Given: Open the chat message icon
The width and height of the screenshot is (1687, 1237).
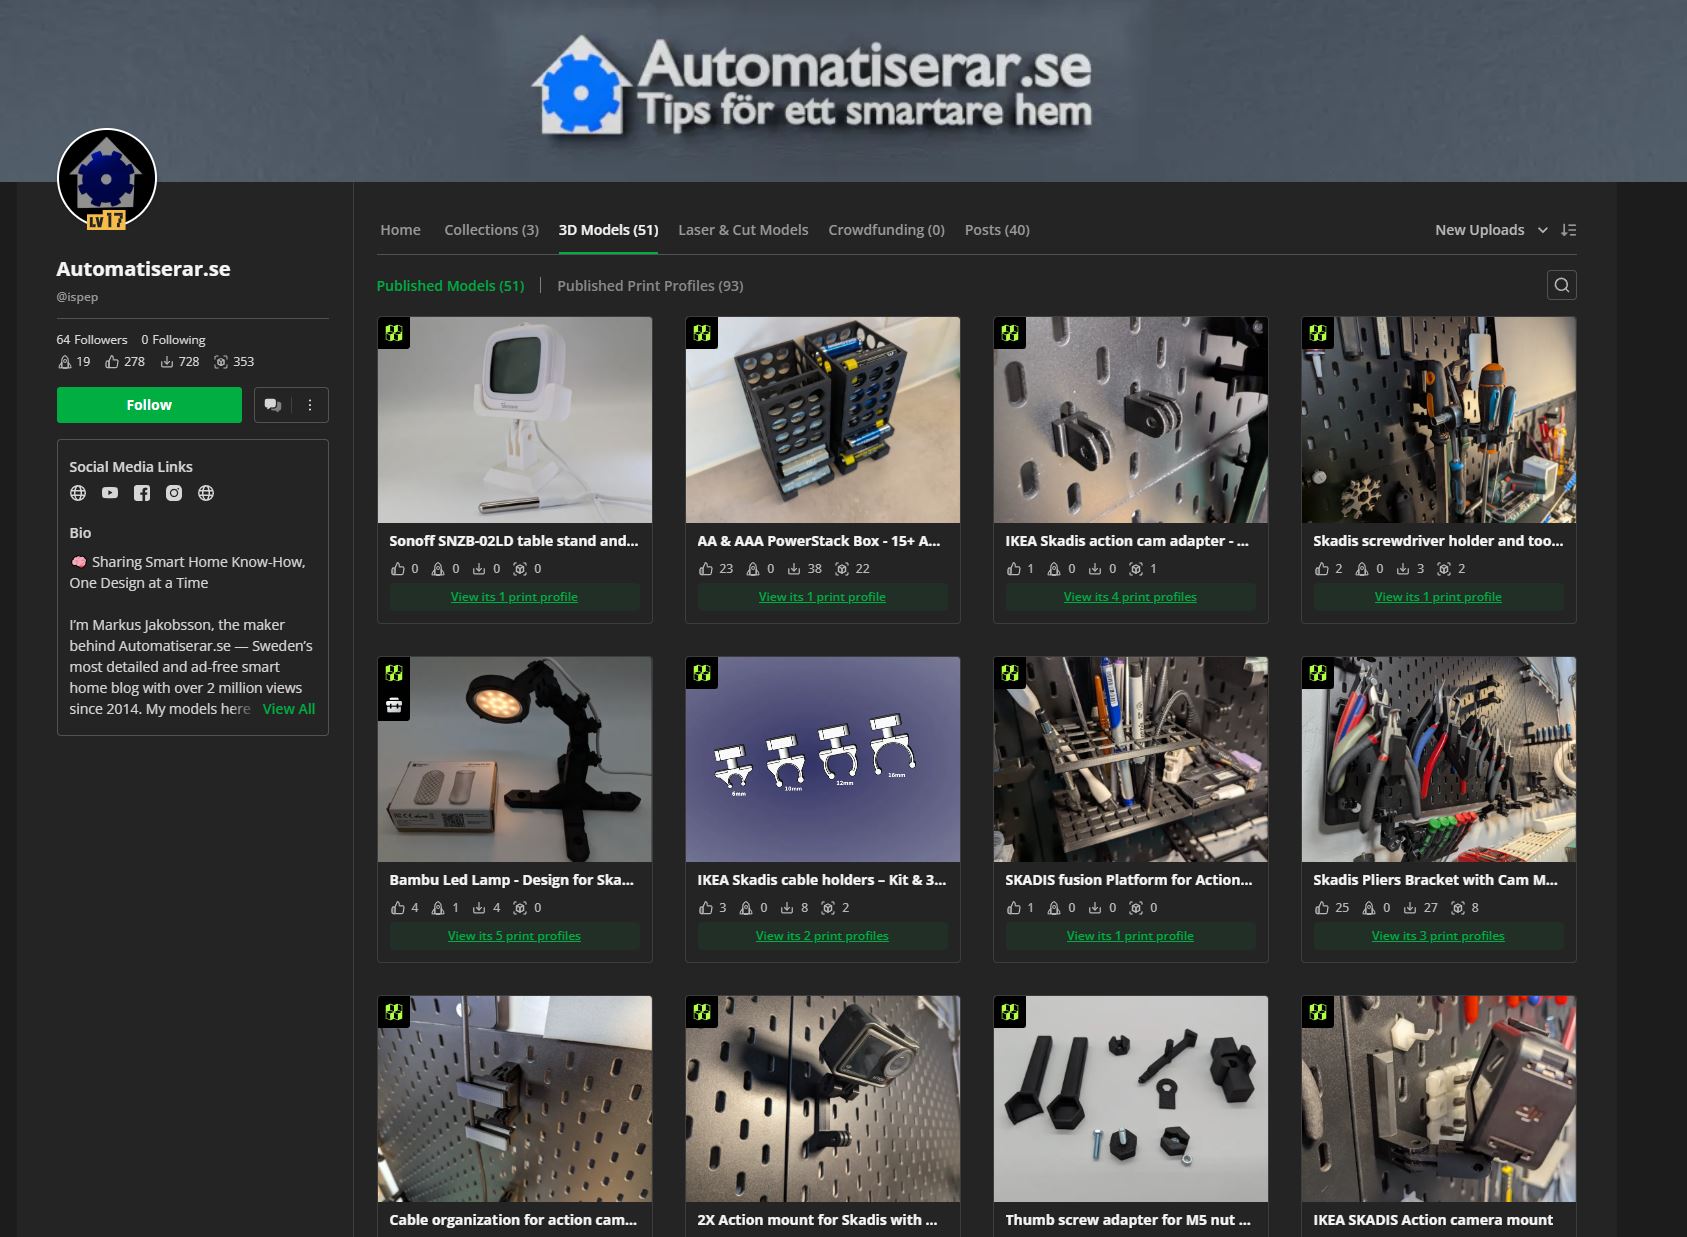Looking at the screenshot, I should (x=272, y=405).
